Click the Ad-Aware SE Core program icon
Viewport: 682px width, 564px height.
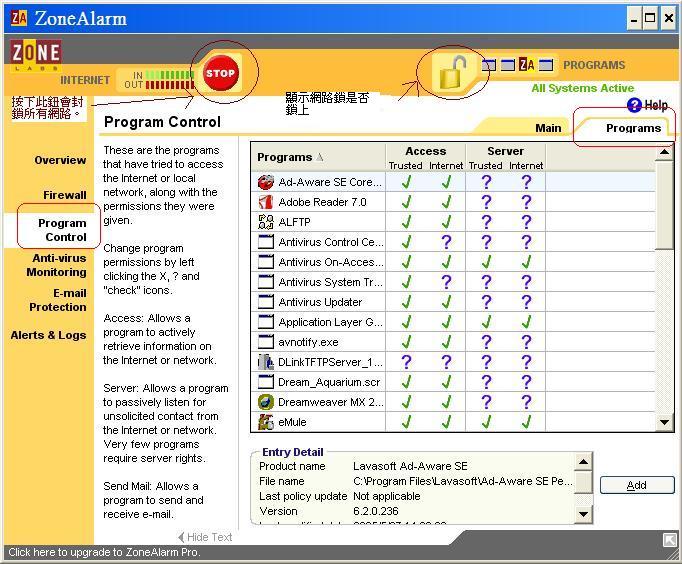(266, 182)
